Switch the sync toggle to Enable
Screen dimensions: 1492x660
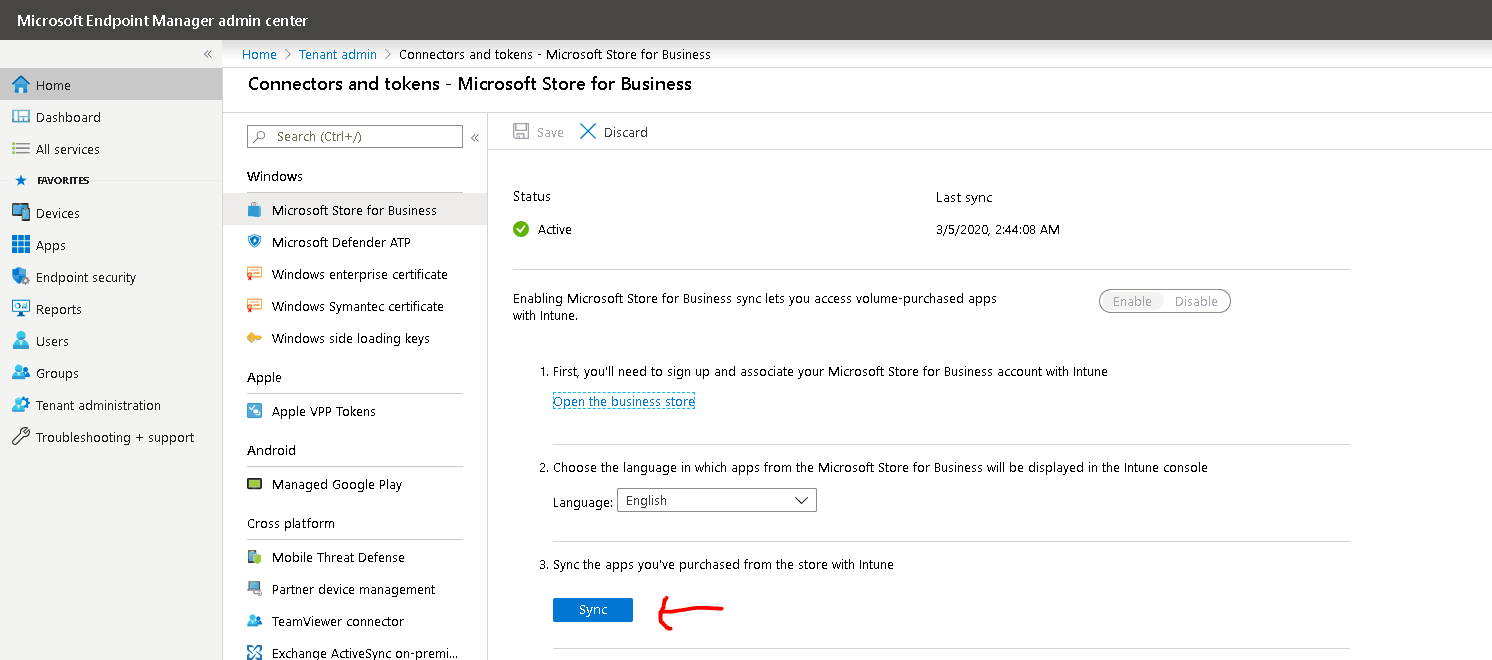(x=1132, y=301)
